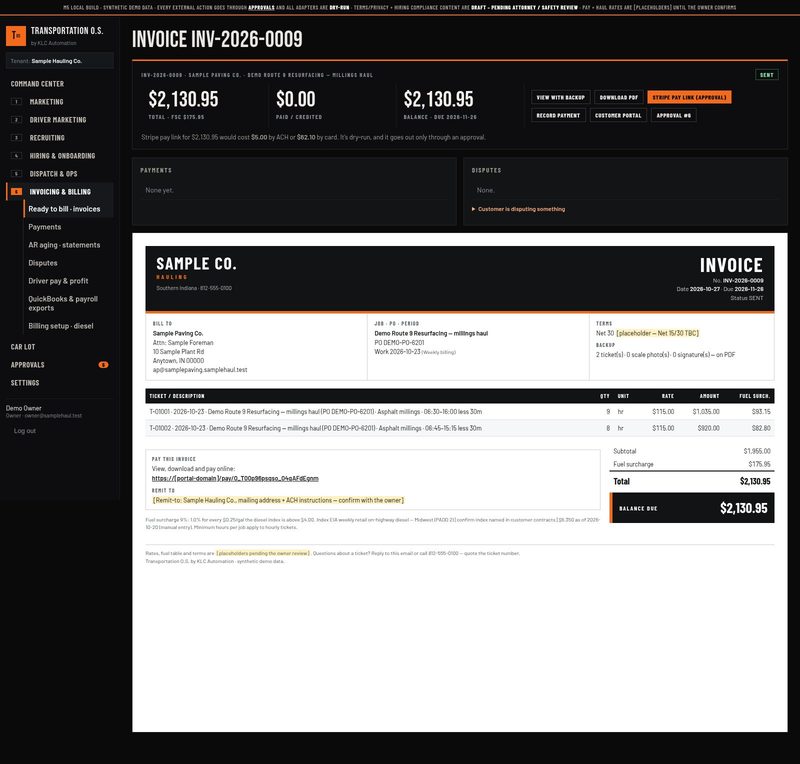Click the highlighted Remit-to placeholder text
Image resolution: width=800 pixels, height=764 pixels.
pos(279,500)
